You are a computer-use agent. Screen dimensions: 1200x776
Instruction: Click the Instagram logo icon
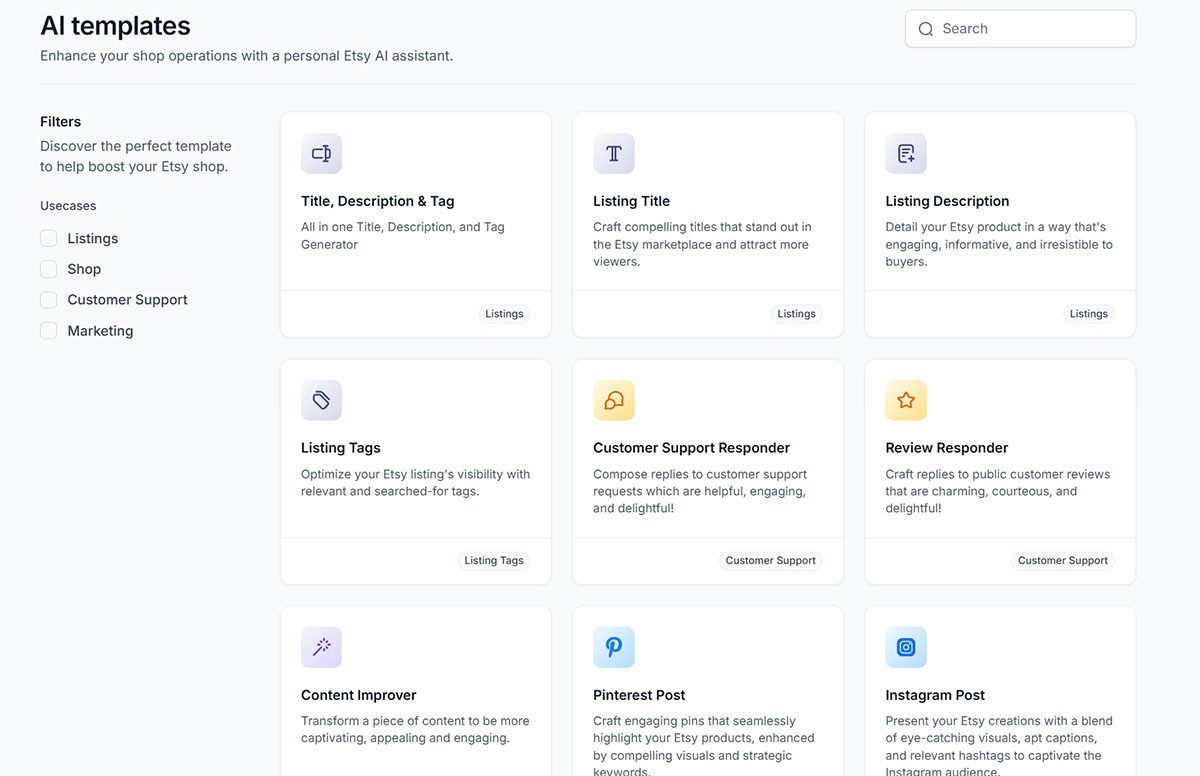[906, 647]
